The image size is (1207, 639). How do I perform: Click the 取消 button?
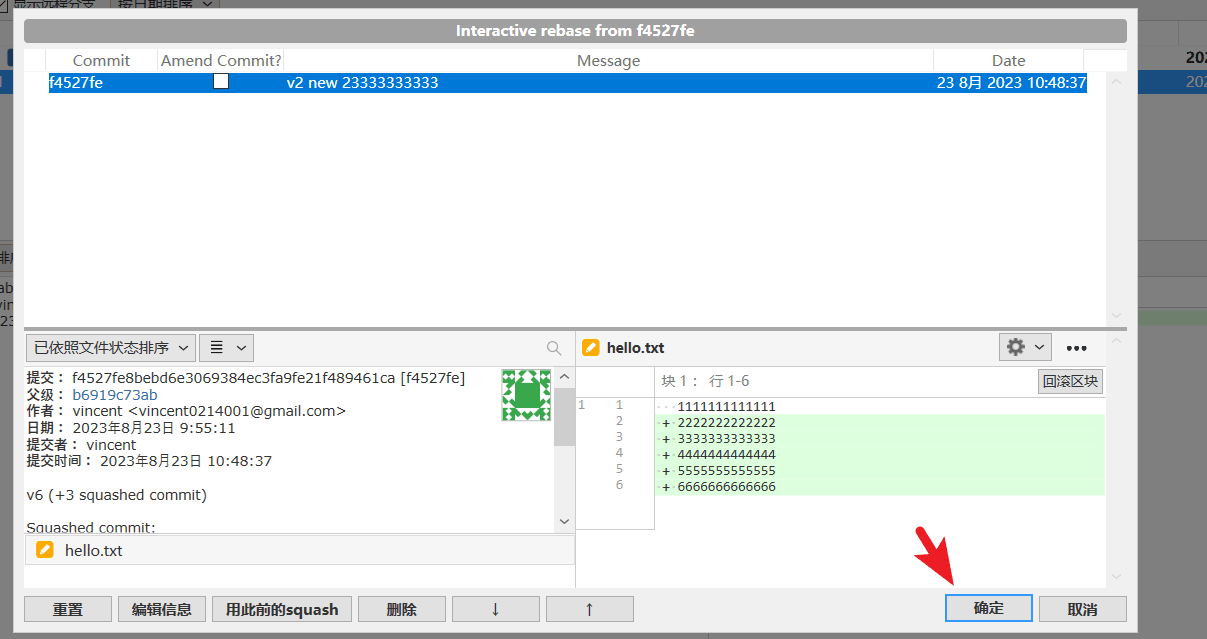1082,609
